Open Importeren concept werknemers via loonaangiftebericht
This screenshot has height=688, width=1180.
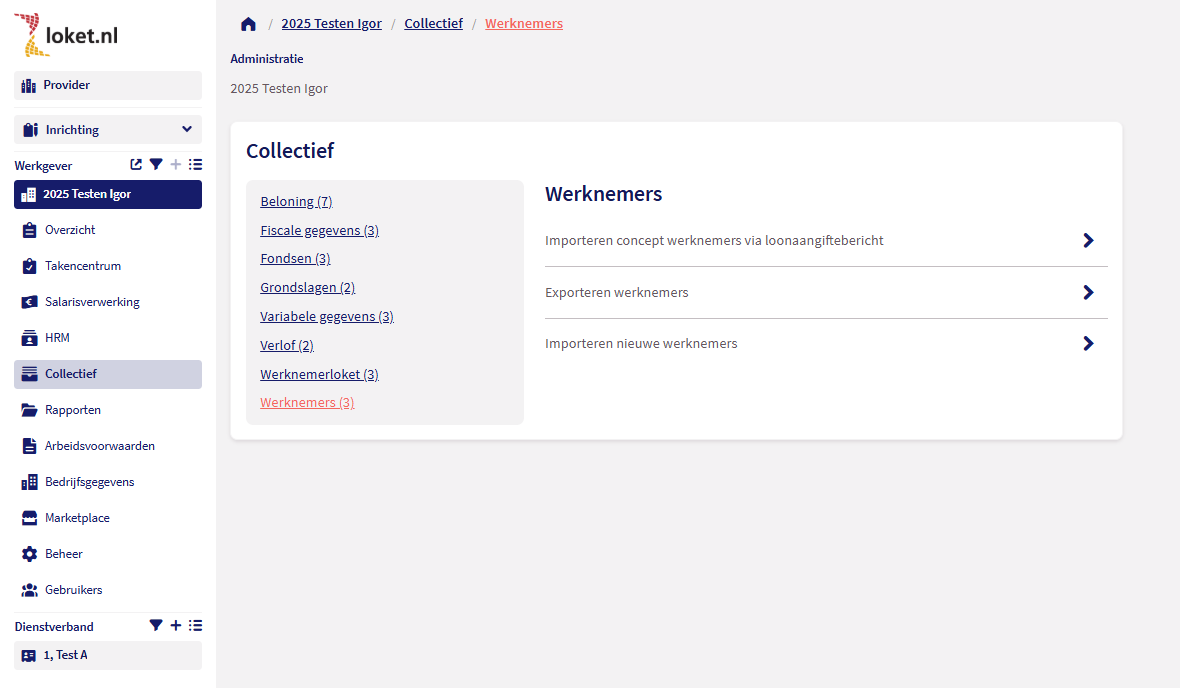pyautogui.click(x=714, y=241)
